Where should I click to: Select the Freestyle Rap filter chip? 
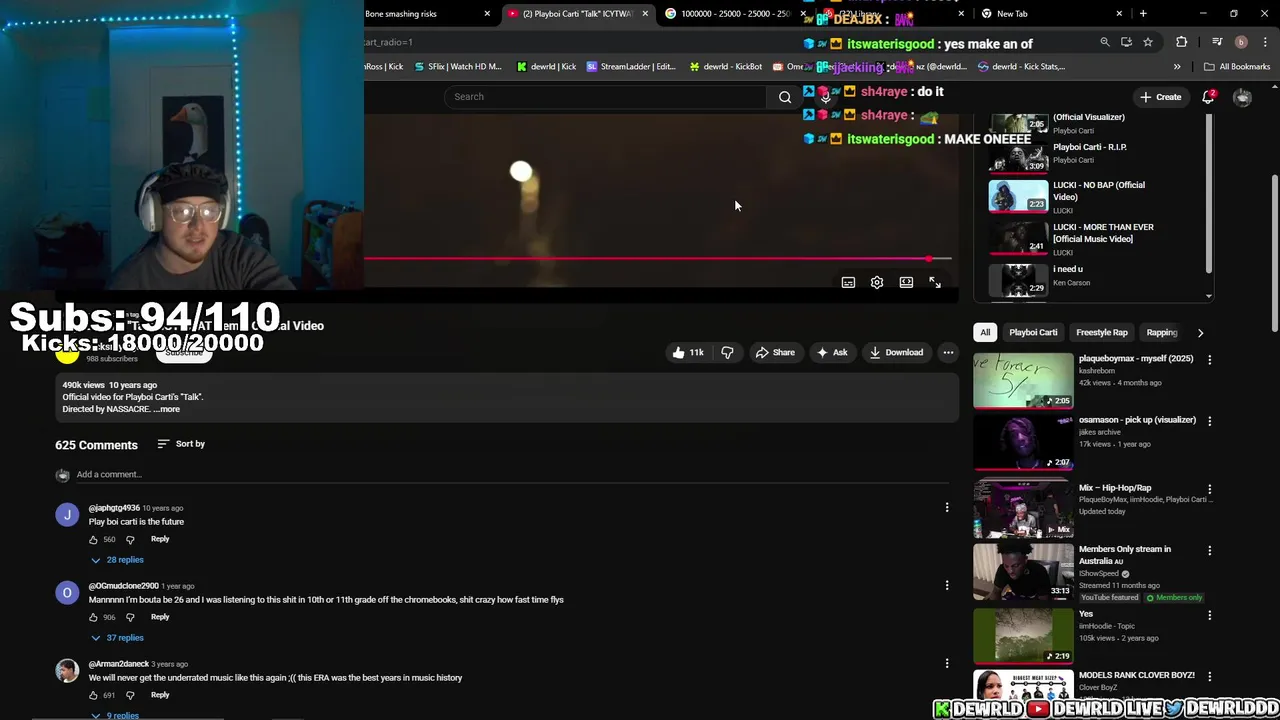[x=1101, y=332]
